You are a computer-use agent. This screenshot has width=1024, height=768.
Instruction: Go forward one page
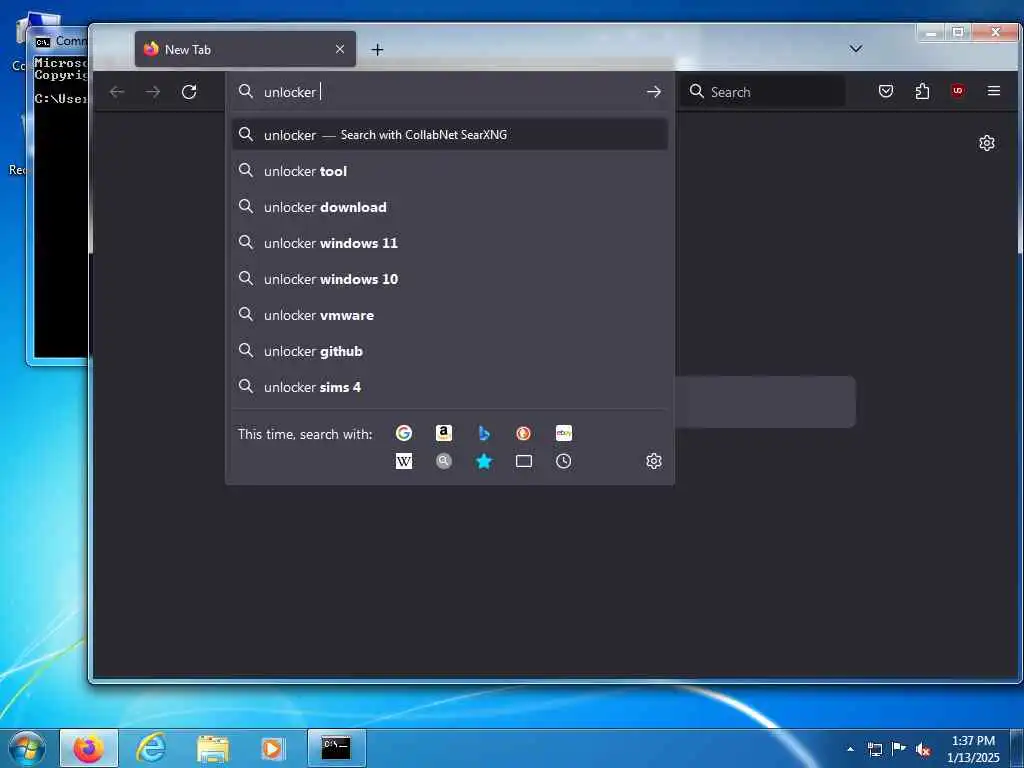click(153, 92)
